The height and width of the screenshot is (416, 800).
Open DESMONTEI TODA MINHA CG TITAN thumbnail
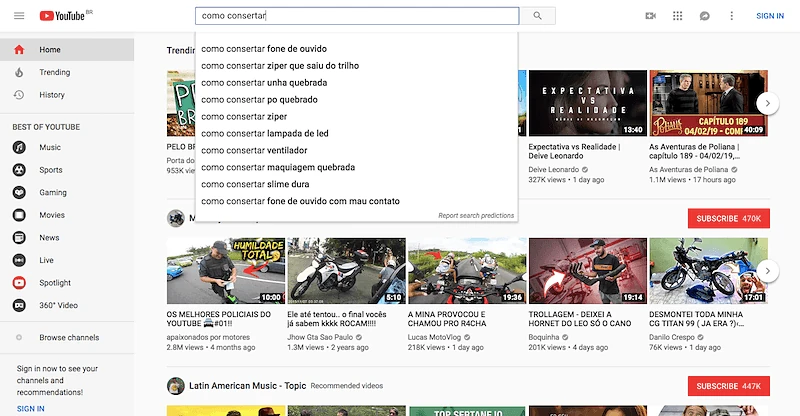pyautogui.click(x=708, y=271)
